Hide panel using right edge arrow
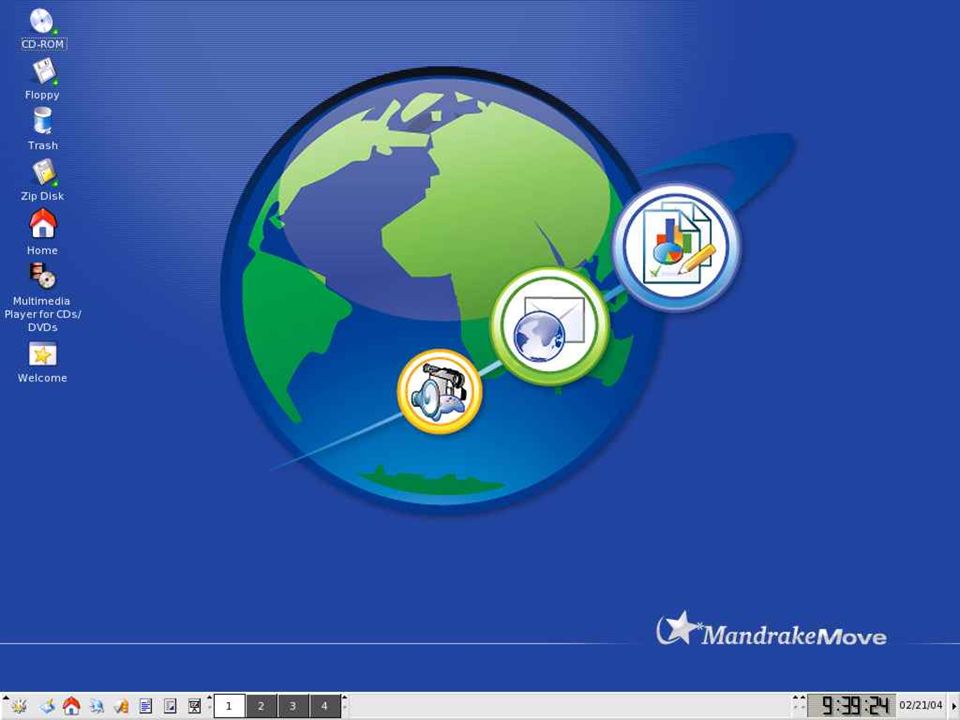 tap(954, 706)
